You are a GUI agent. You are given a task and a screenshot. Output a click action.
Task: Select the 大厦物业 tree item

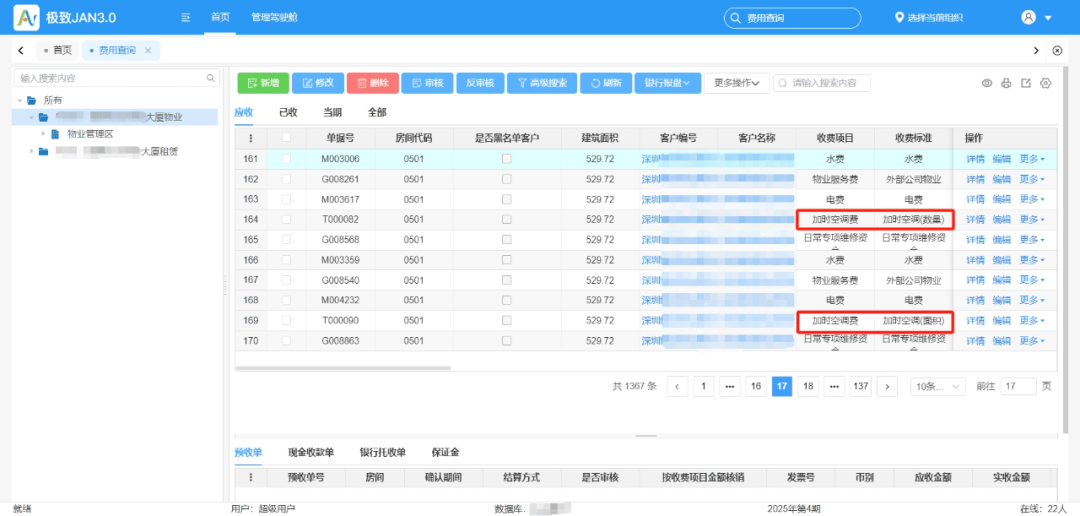[116, 117]
